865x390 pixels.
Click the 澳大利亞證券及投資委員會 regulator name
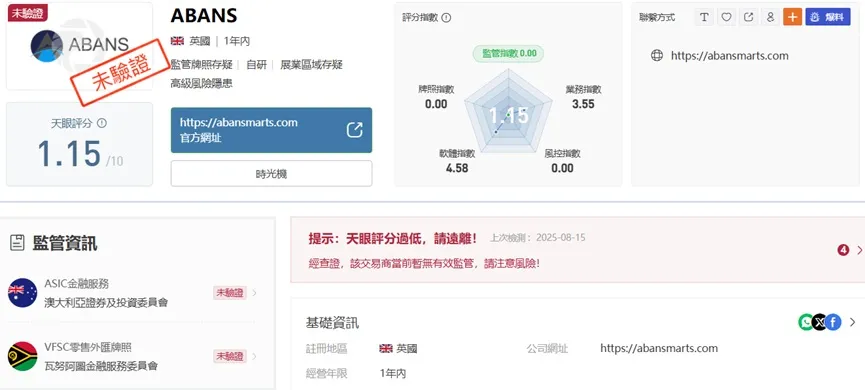point(106,302)
